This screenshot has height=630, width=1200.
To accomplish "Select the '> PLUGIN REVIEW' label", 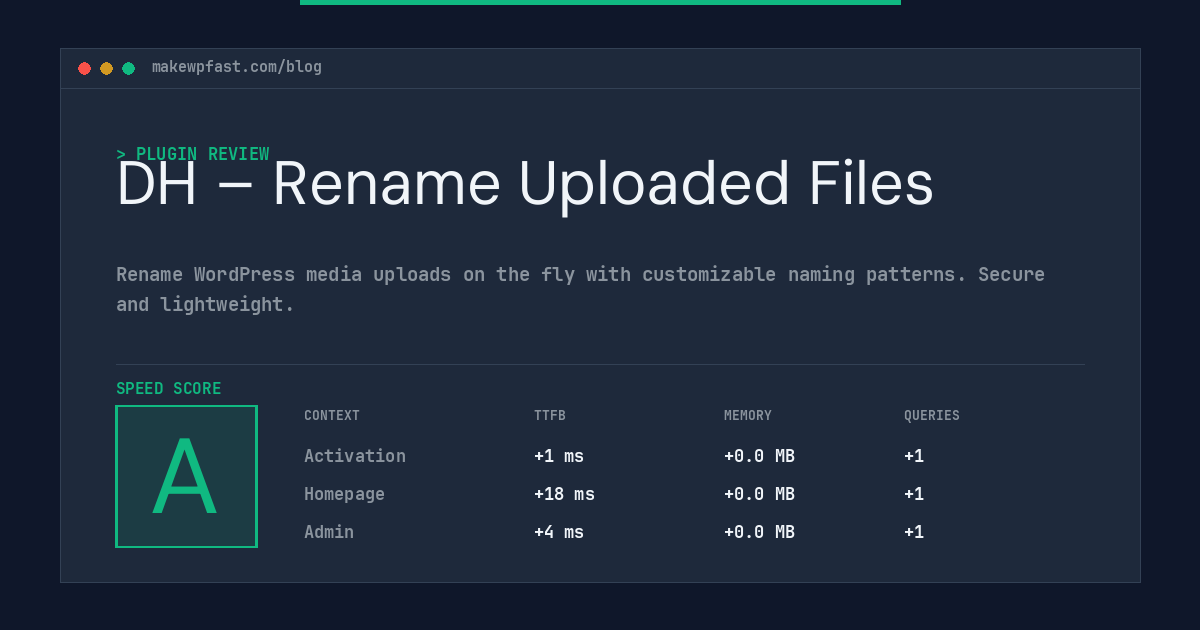I will [193, 154].
